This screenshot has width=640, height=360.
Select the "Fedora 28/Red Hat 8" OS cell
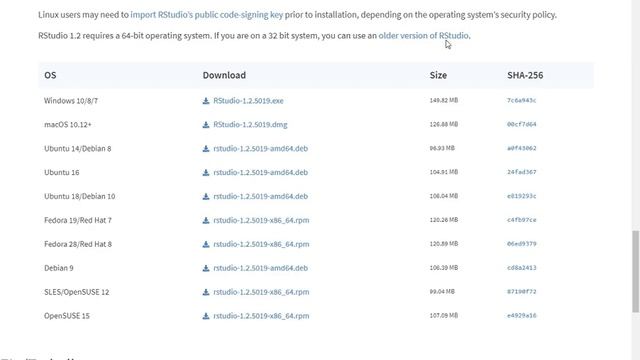click(x=78, y=244)
